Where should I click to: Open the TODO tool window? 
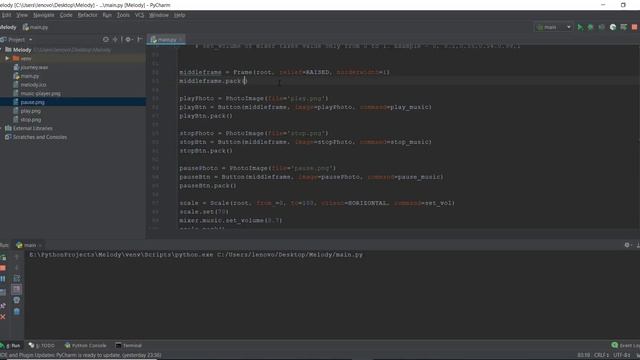point(41,345)
